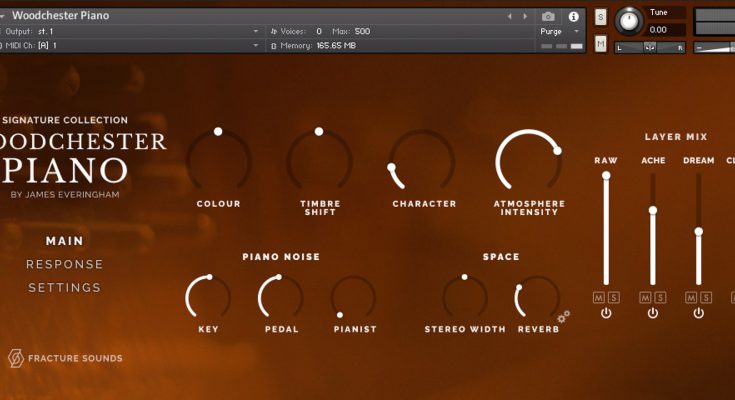This screenshot has width=735, height=400.
Task: Go to the previous instrument arrow
Action: click(x=509, y=16)
